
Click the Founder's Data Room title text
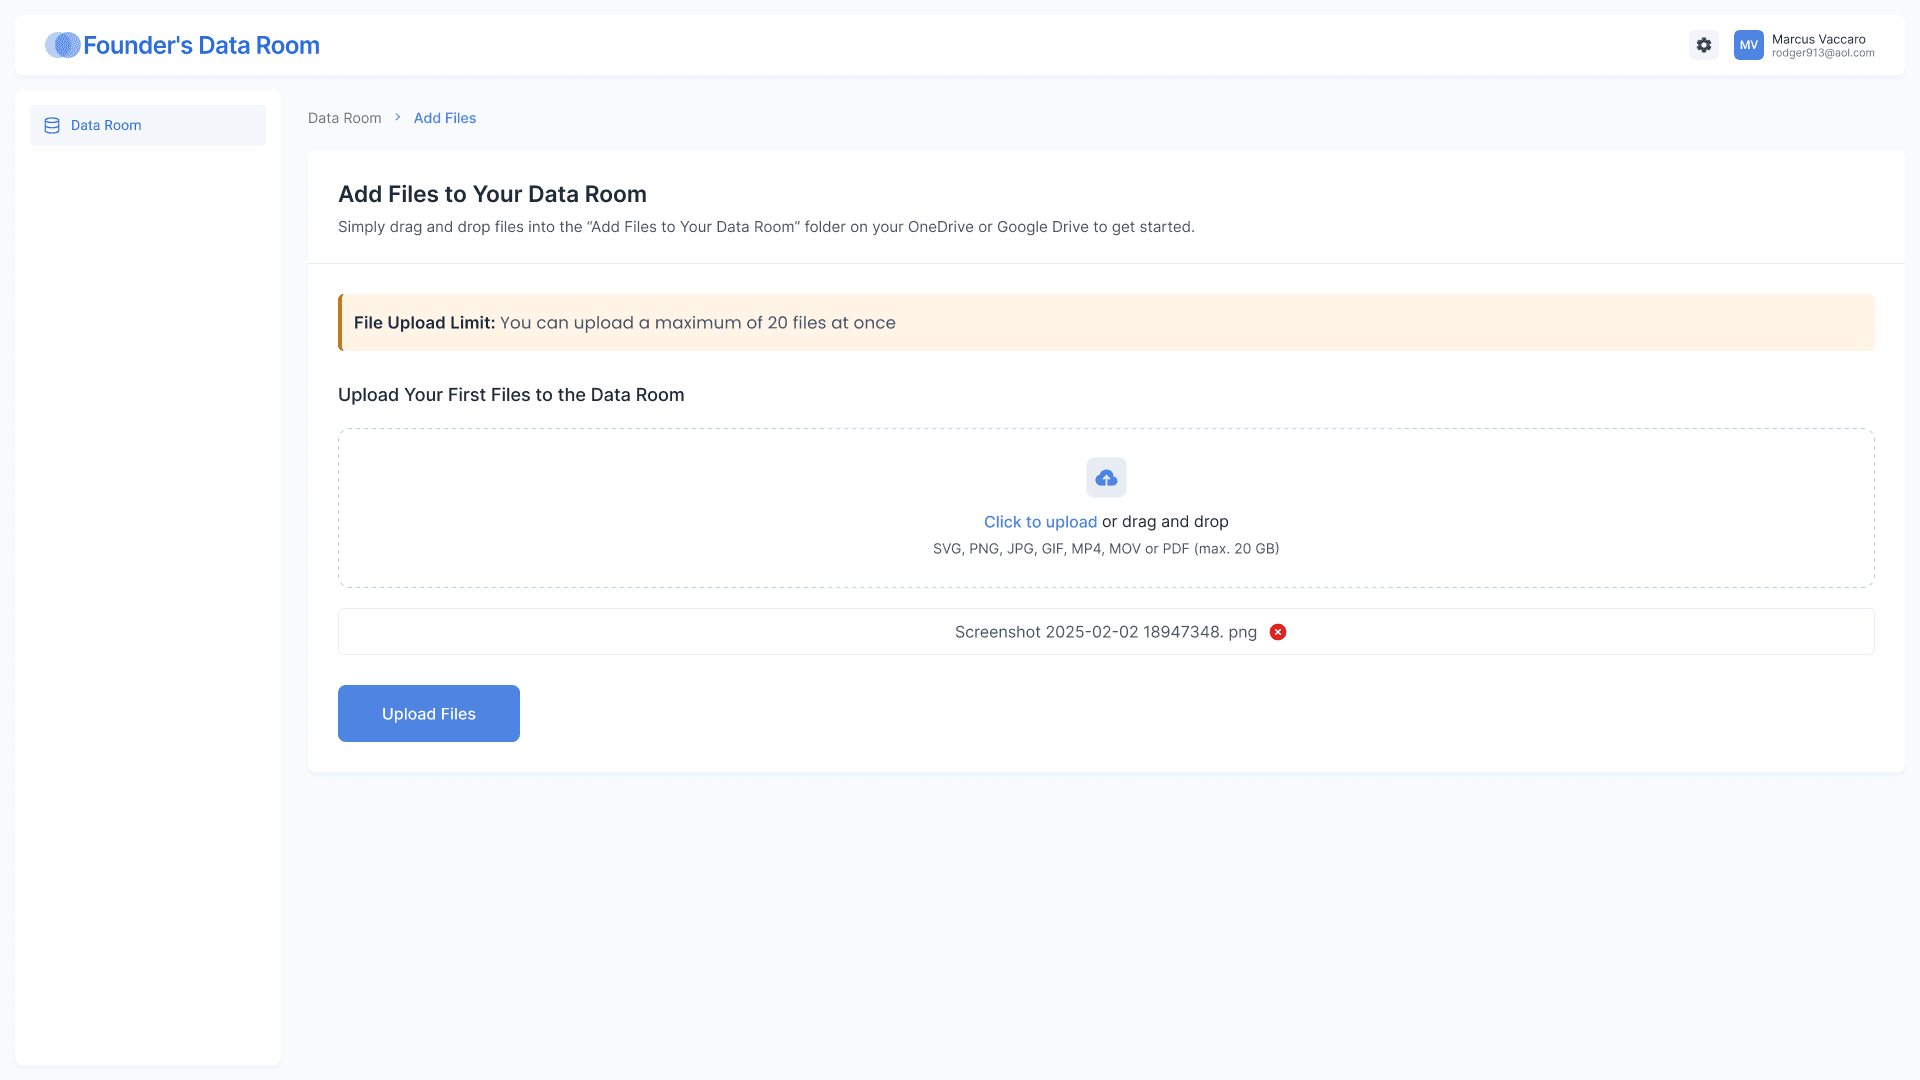click(x=201, y=45)
